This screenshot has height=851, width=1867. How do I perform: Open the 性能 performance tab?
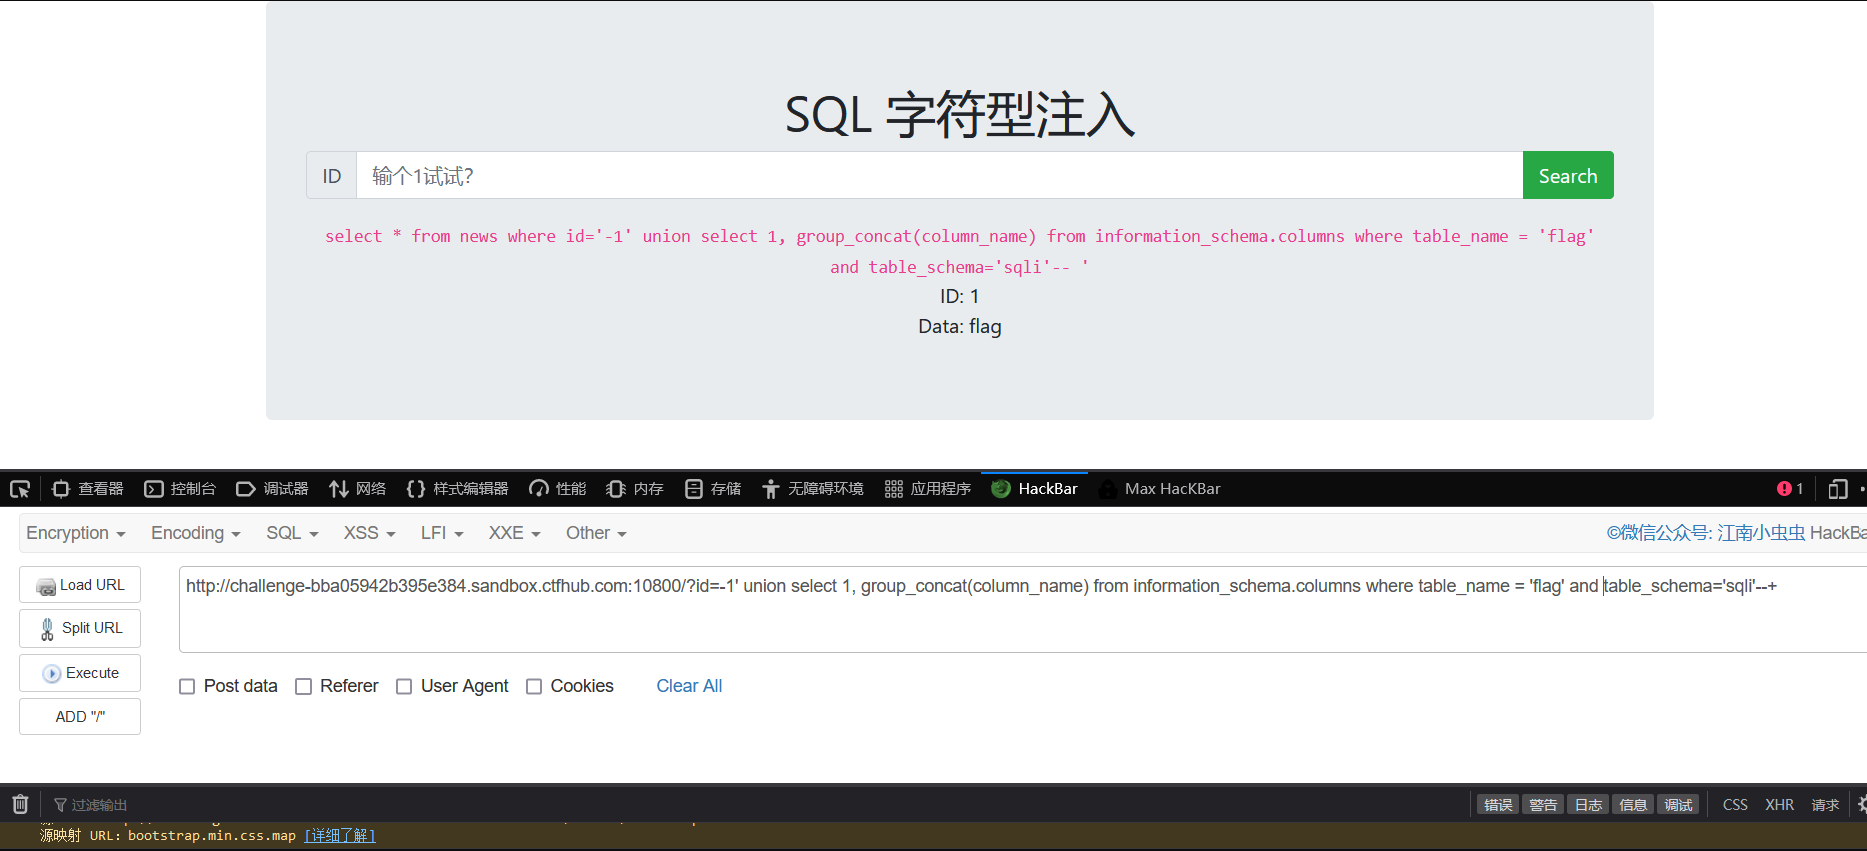point(557,489)
